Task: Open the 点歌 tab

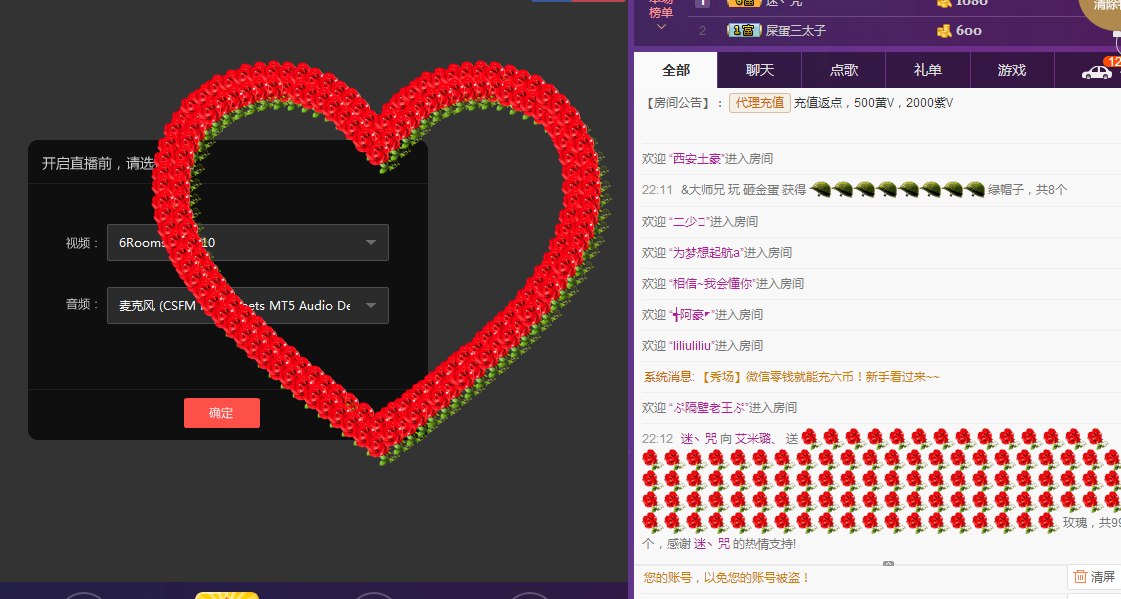Action: [x=844, y=70]
